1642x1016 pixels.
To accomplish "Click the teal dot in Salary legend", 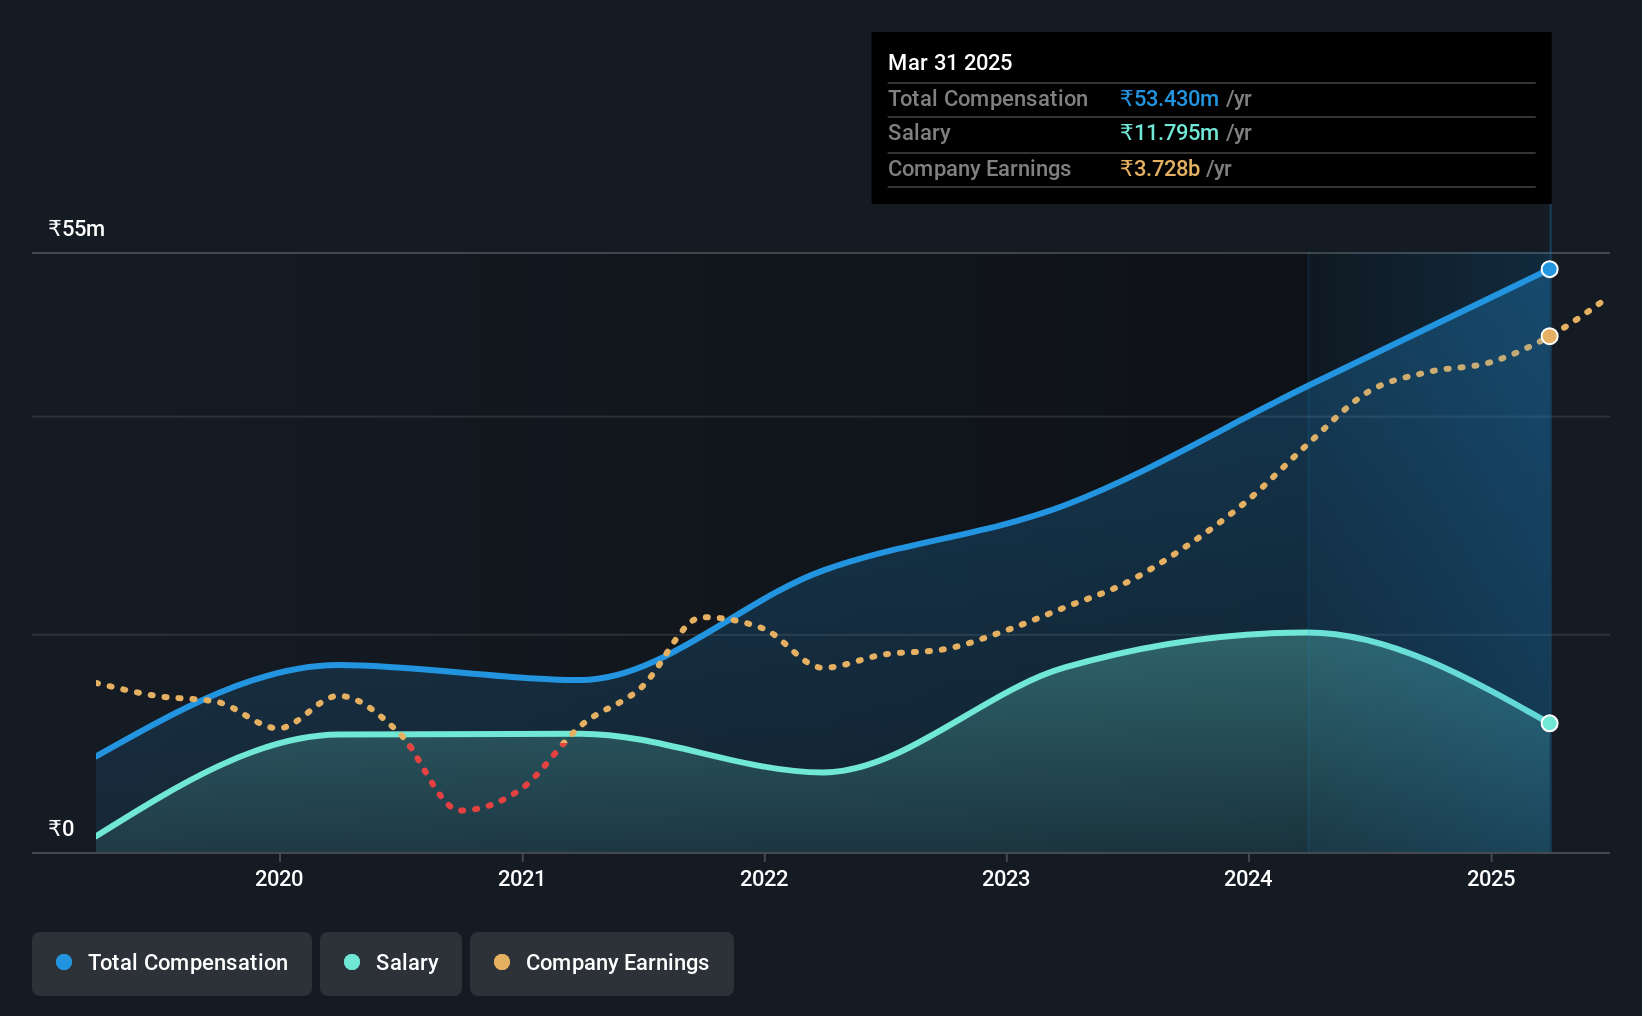I will click(352, 962).
